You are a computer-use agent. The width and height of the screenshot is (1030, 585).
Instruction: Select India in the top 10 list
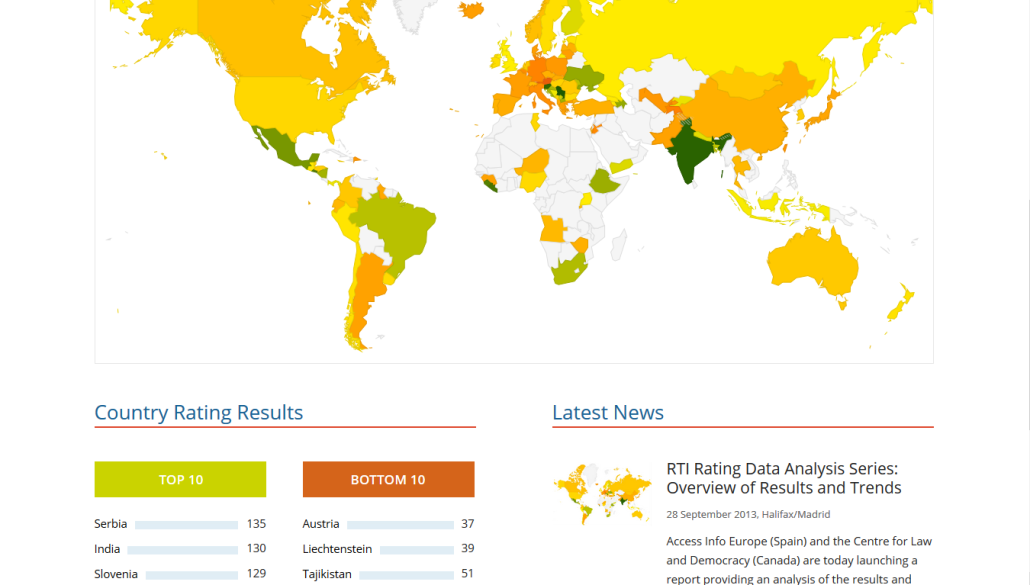point(107,549)
